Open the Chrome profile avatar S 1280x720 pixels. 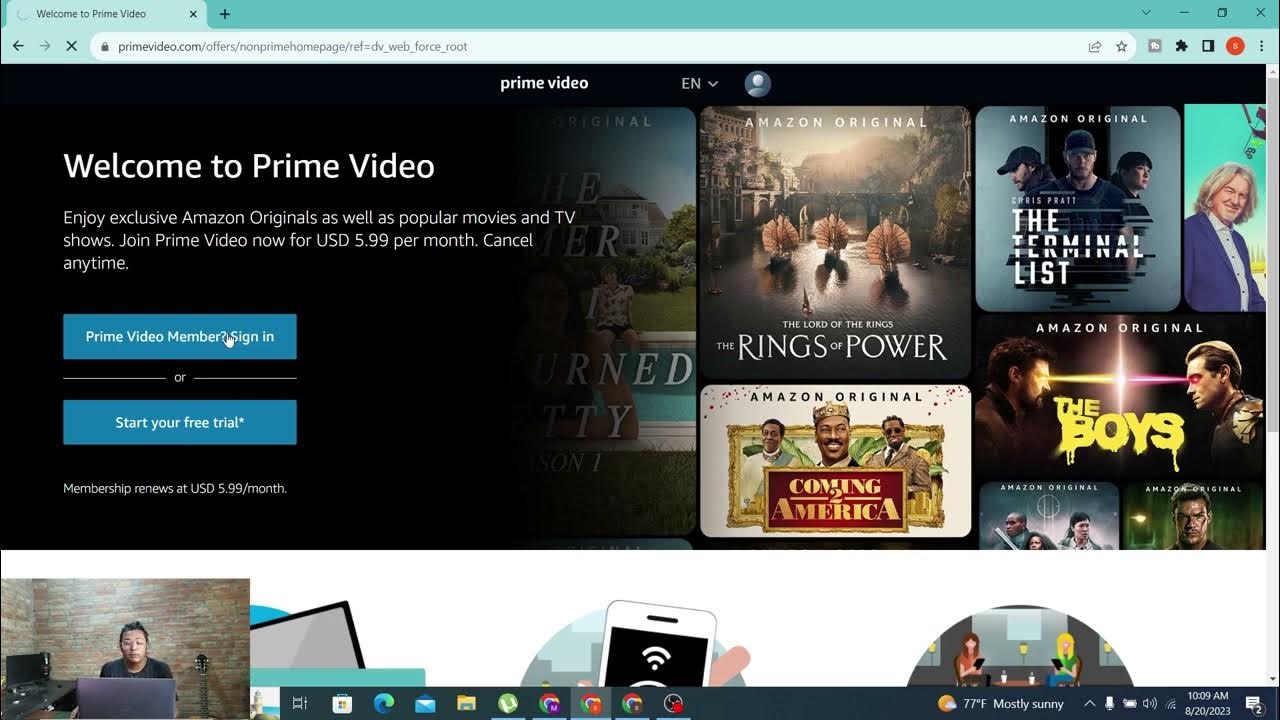point(1235,46)
